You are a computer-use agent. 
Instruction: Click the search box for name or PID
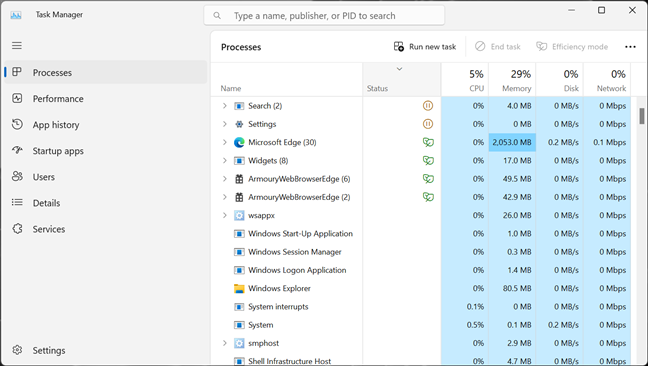pos(324,16)
